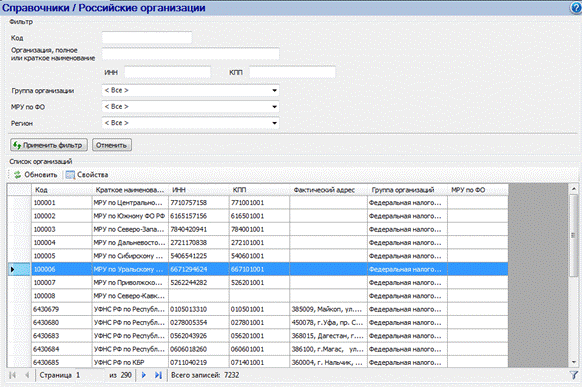Open the help icon in title bar
The image size is (582, 387).
pyautogui.click(x=576, y=8)
